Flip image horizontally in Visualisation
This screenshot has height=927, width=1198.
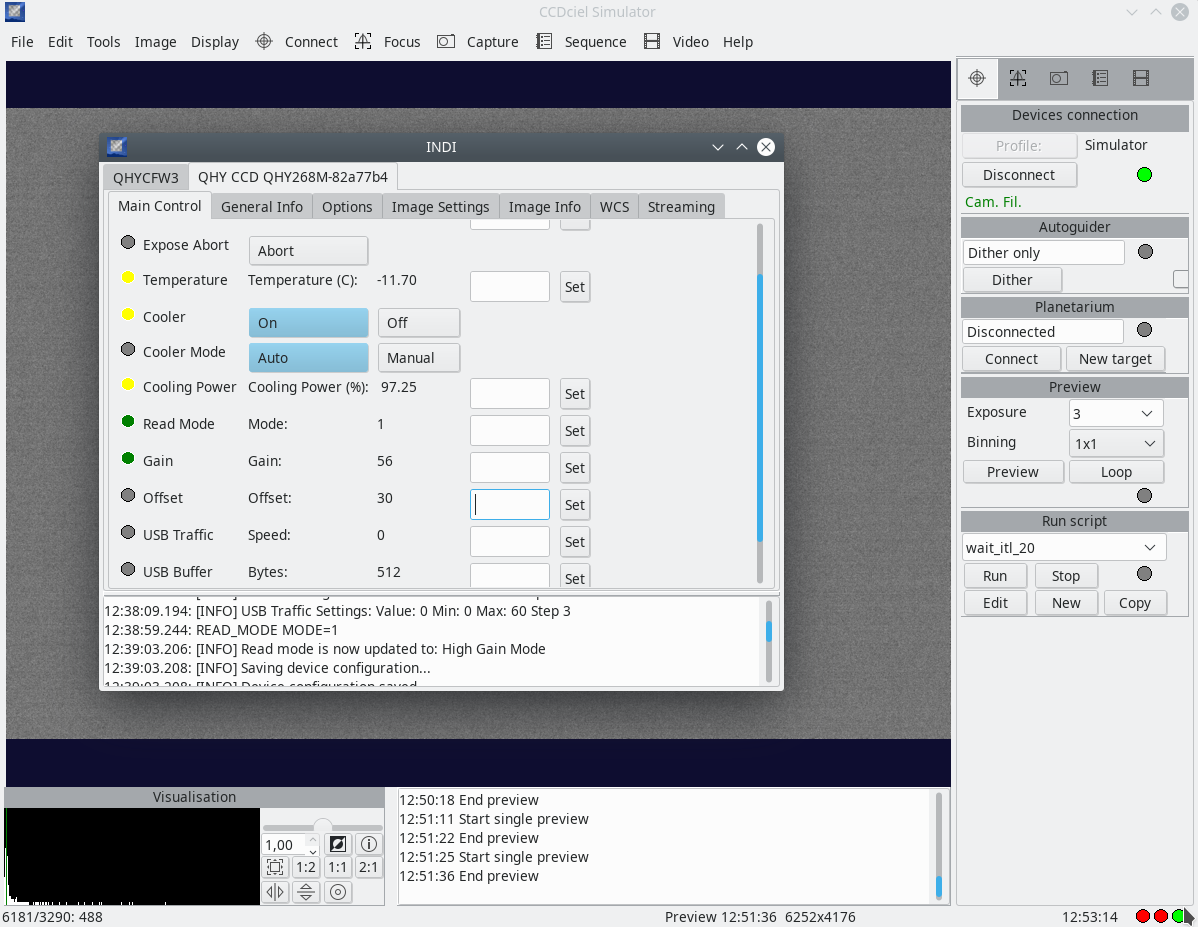point(275,892)
